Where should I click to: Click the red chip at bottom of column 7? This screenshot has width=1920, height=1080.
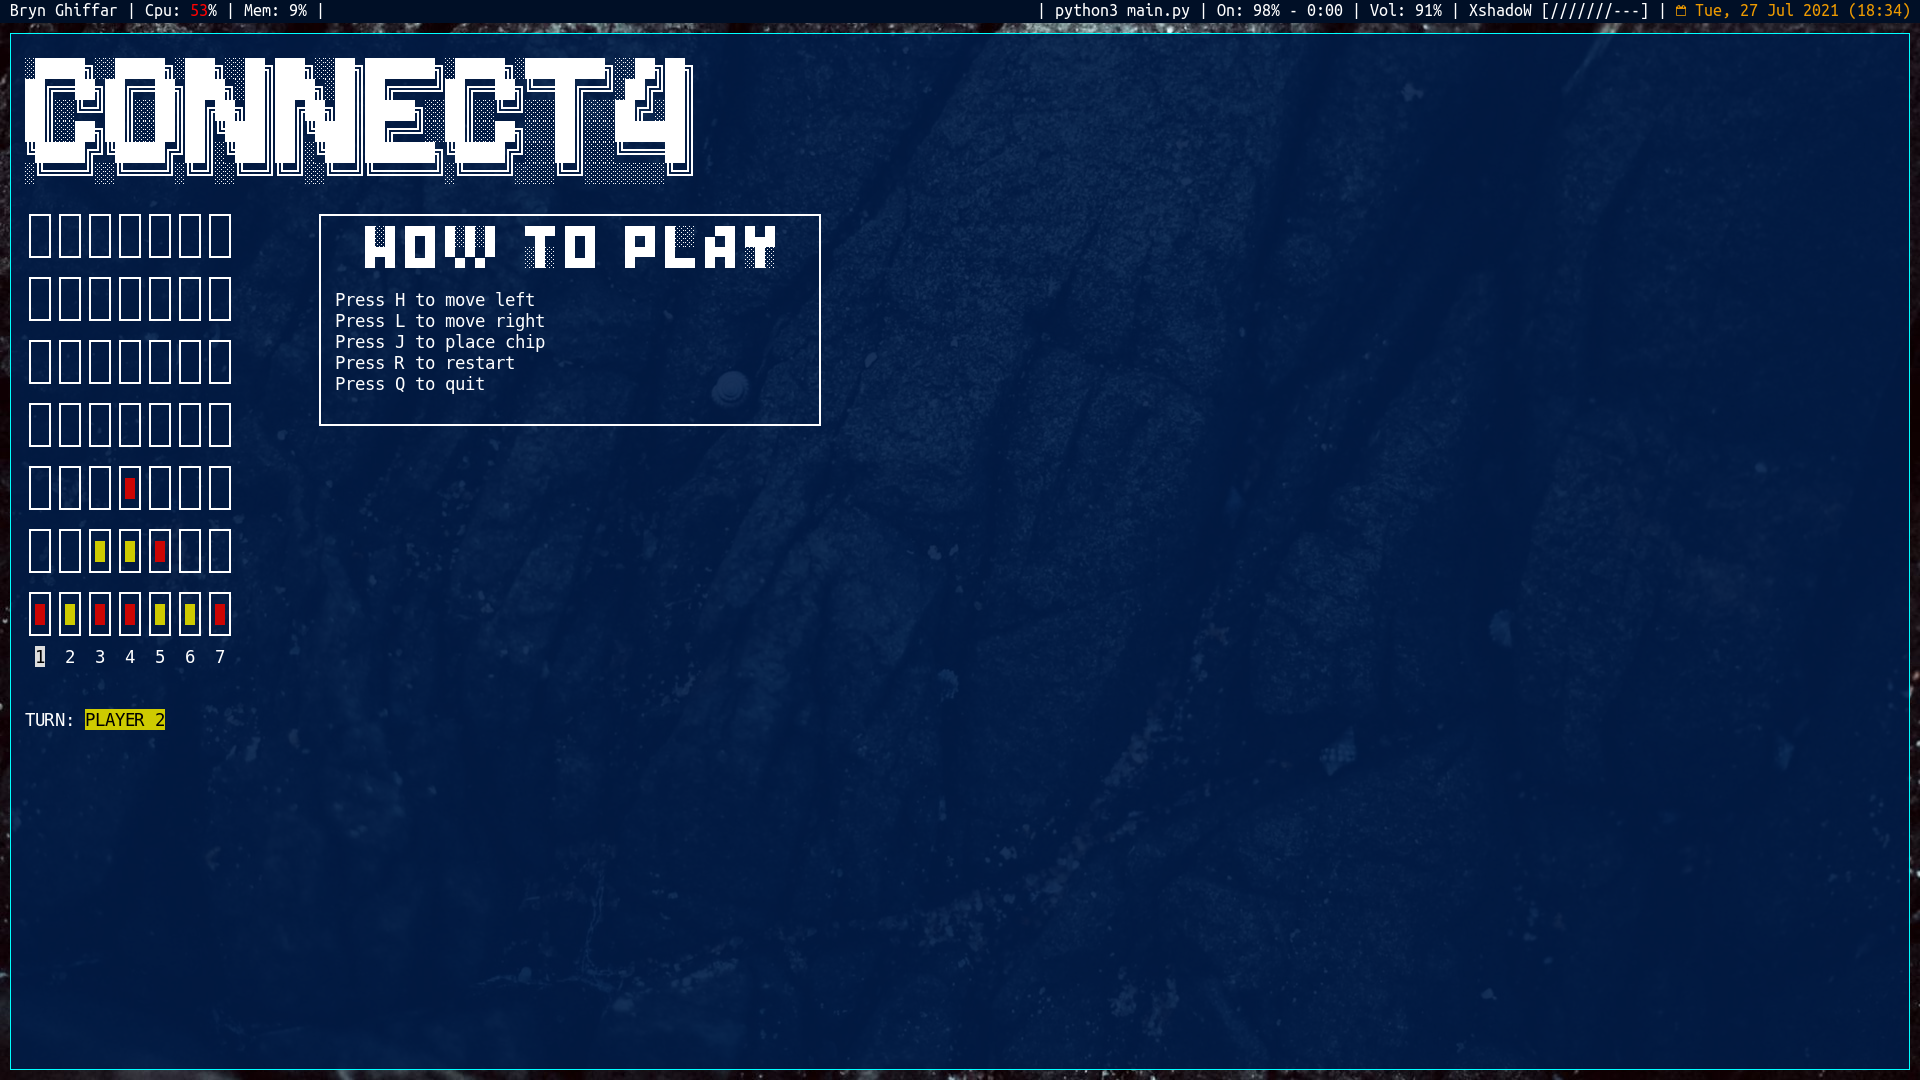(x=220, y=614)
